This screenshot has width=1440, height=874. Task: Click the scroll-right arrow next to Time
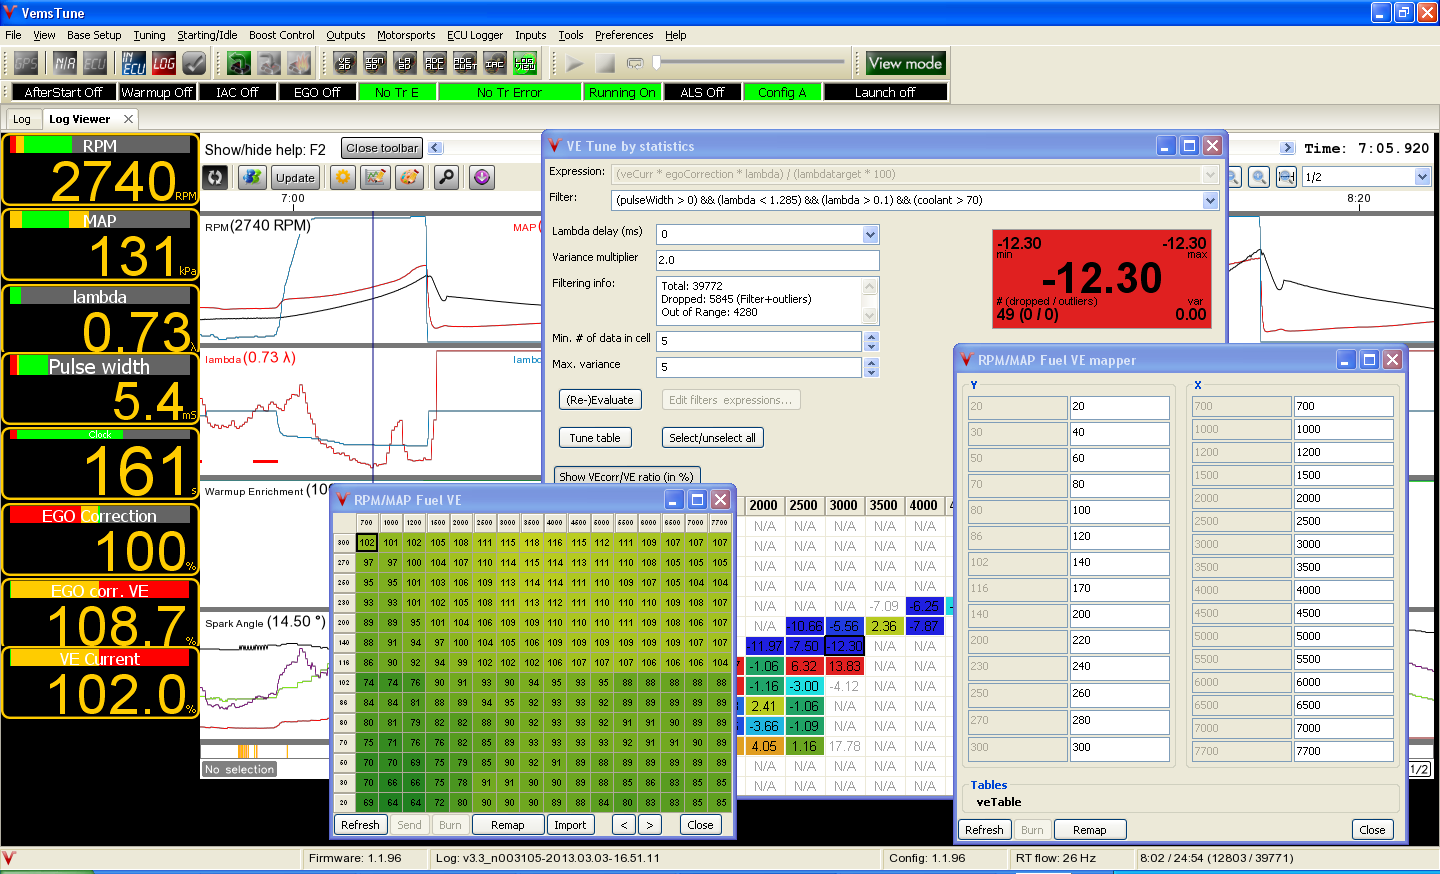click(1287, 148)
